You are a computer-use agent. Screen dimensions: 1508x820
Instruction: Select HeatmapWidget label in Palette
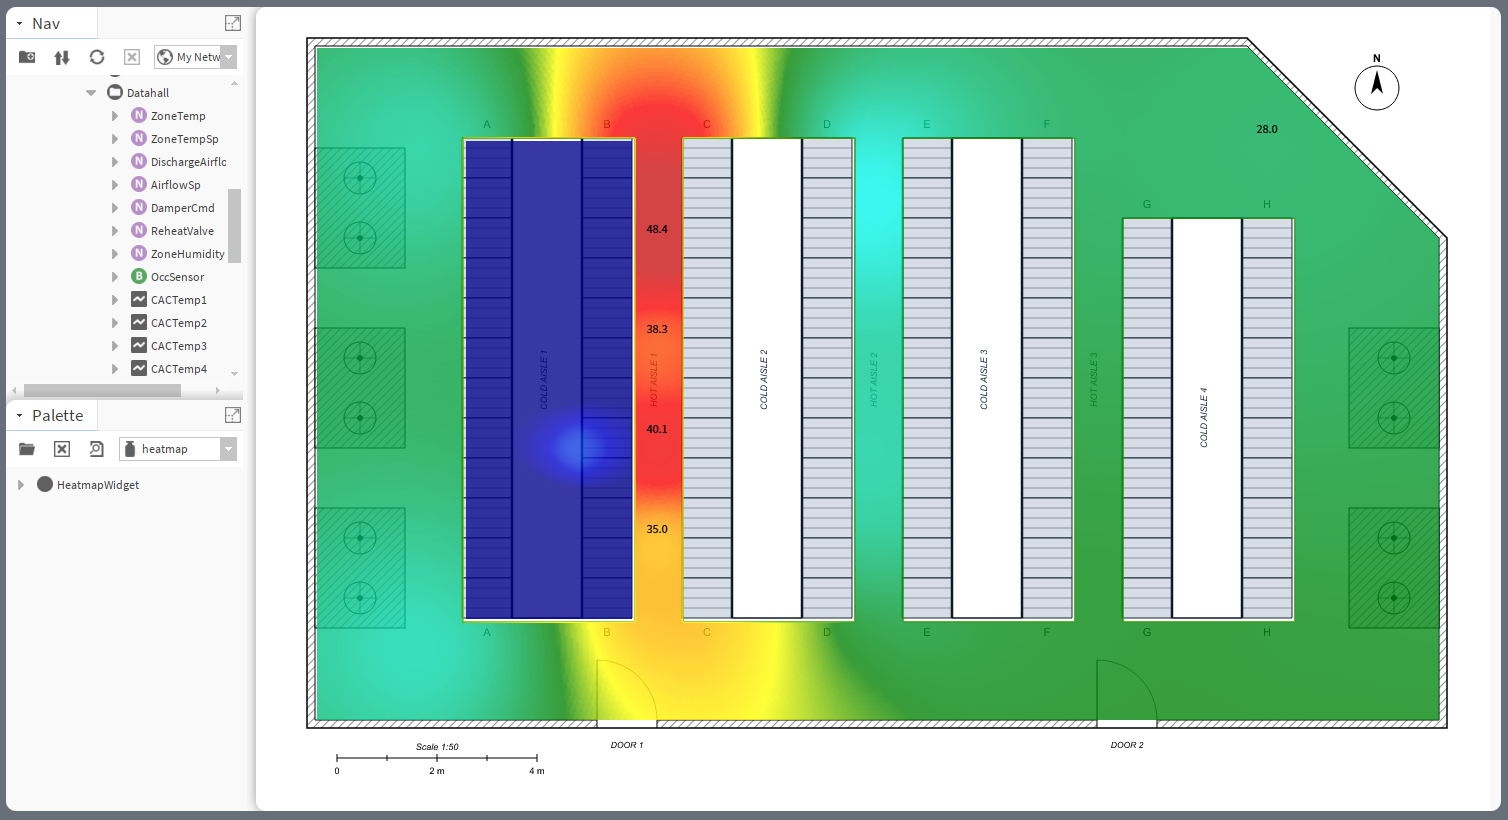point(98,485)
